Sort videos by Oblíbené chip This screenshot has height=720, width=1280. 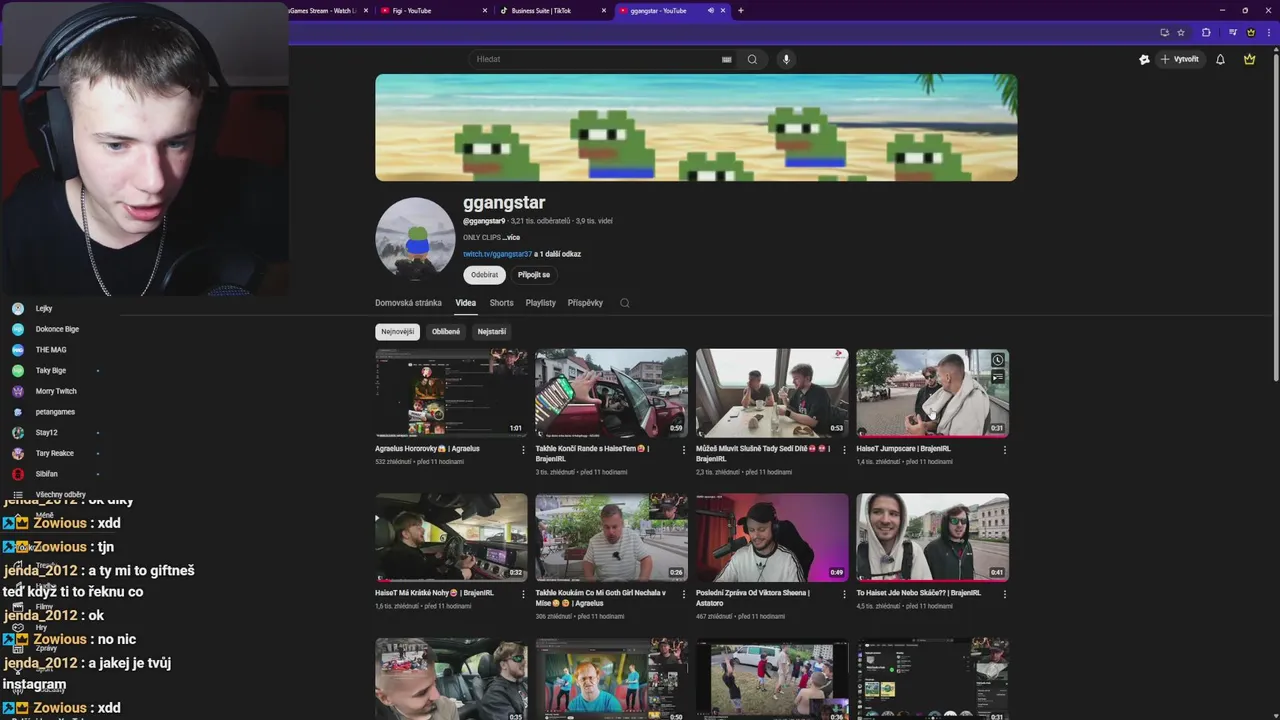(446, 332)
